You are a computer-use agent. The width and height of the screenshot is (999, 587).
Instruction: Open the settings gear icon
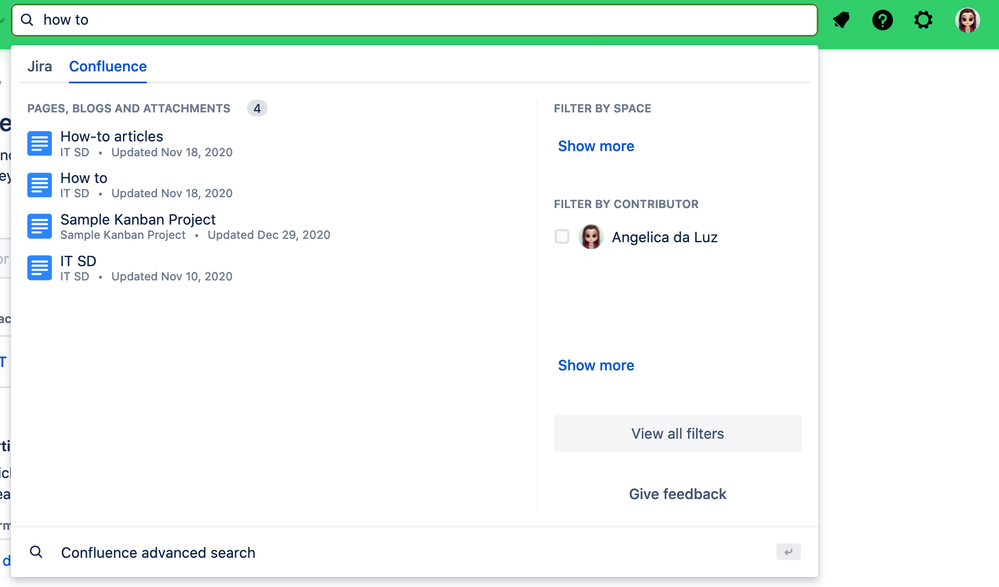923,20
